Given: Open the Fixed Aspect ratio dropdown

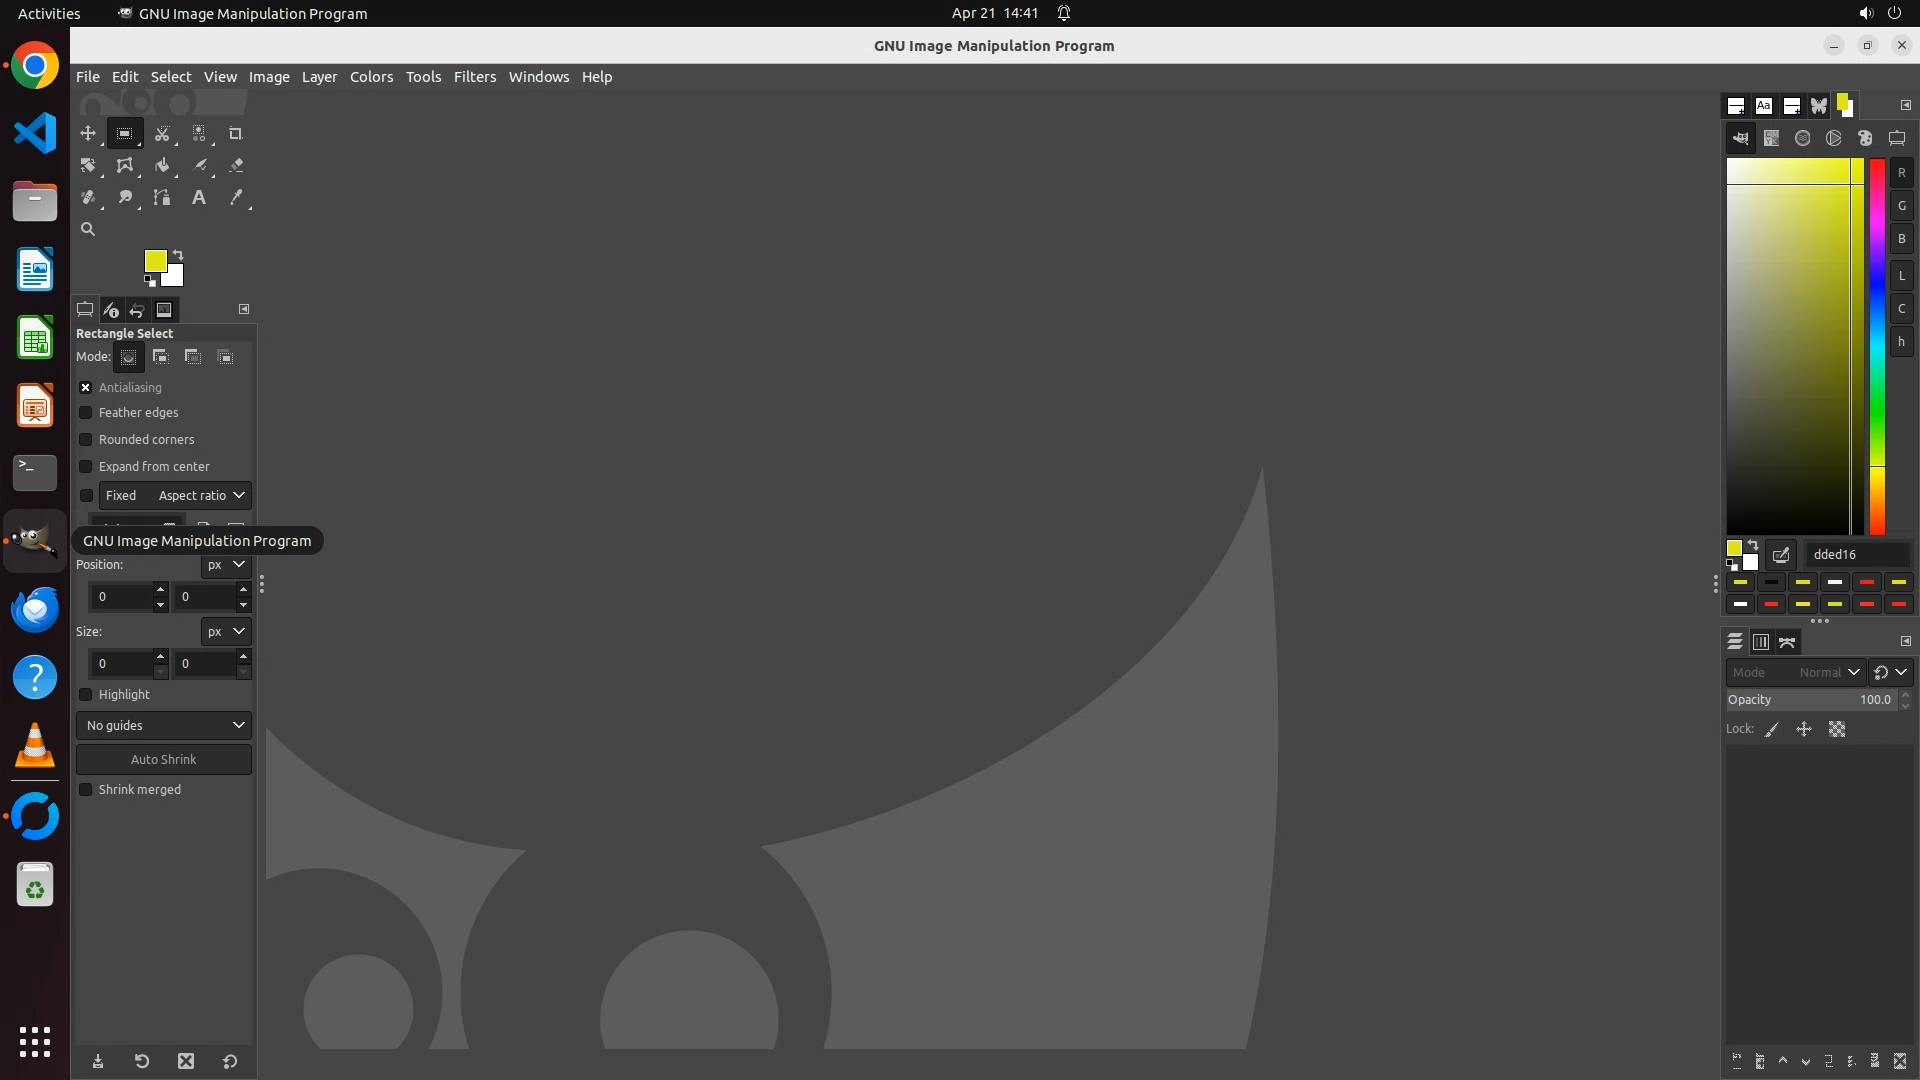Looking at the screenshot, I should [x=175, y=495].
